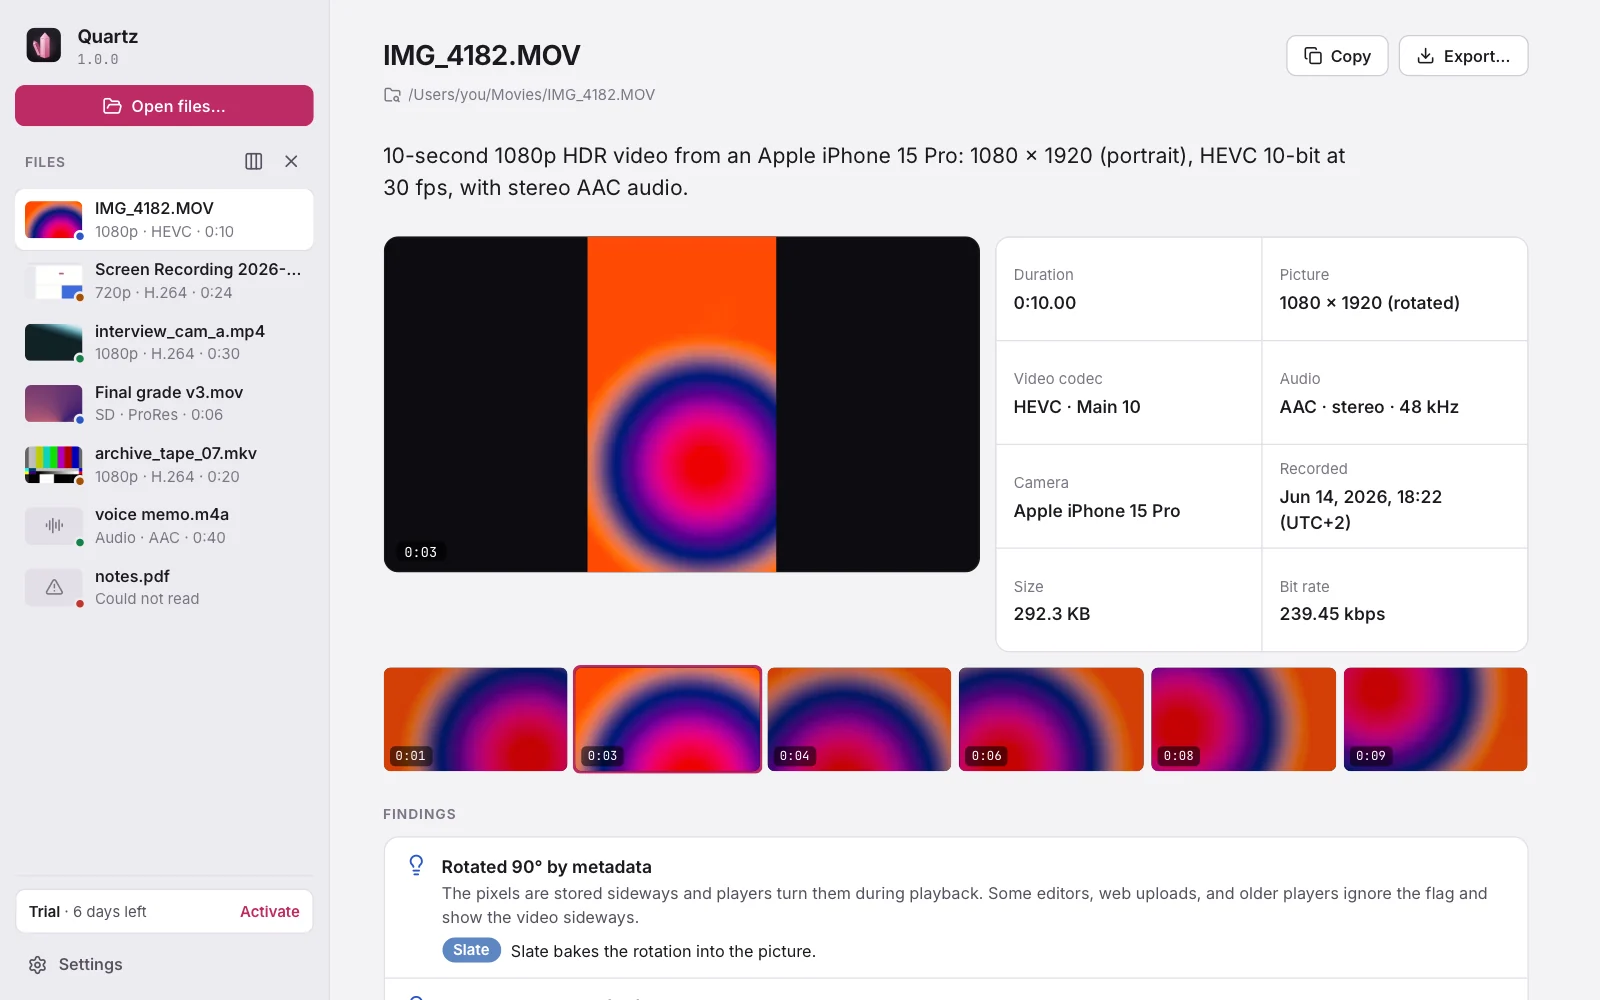Viewport: 1600px width, 1000px height.
Task: Select interview_cam_a.mp4 in the files list
Action: click(x=164, y=342)
